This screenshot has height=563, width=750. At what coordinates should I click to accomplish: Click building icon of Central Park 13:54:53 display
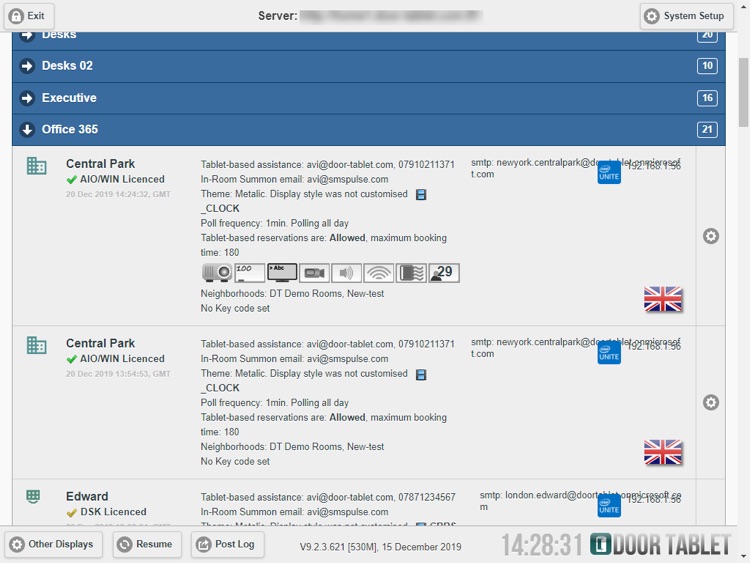click(36, 345)
